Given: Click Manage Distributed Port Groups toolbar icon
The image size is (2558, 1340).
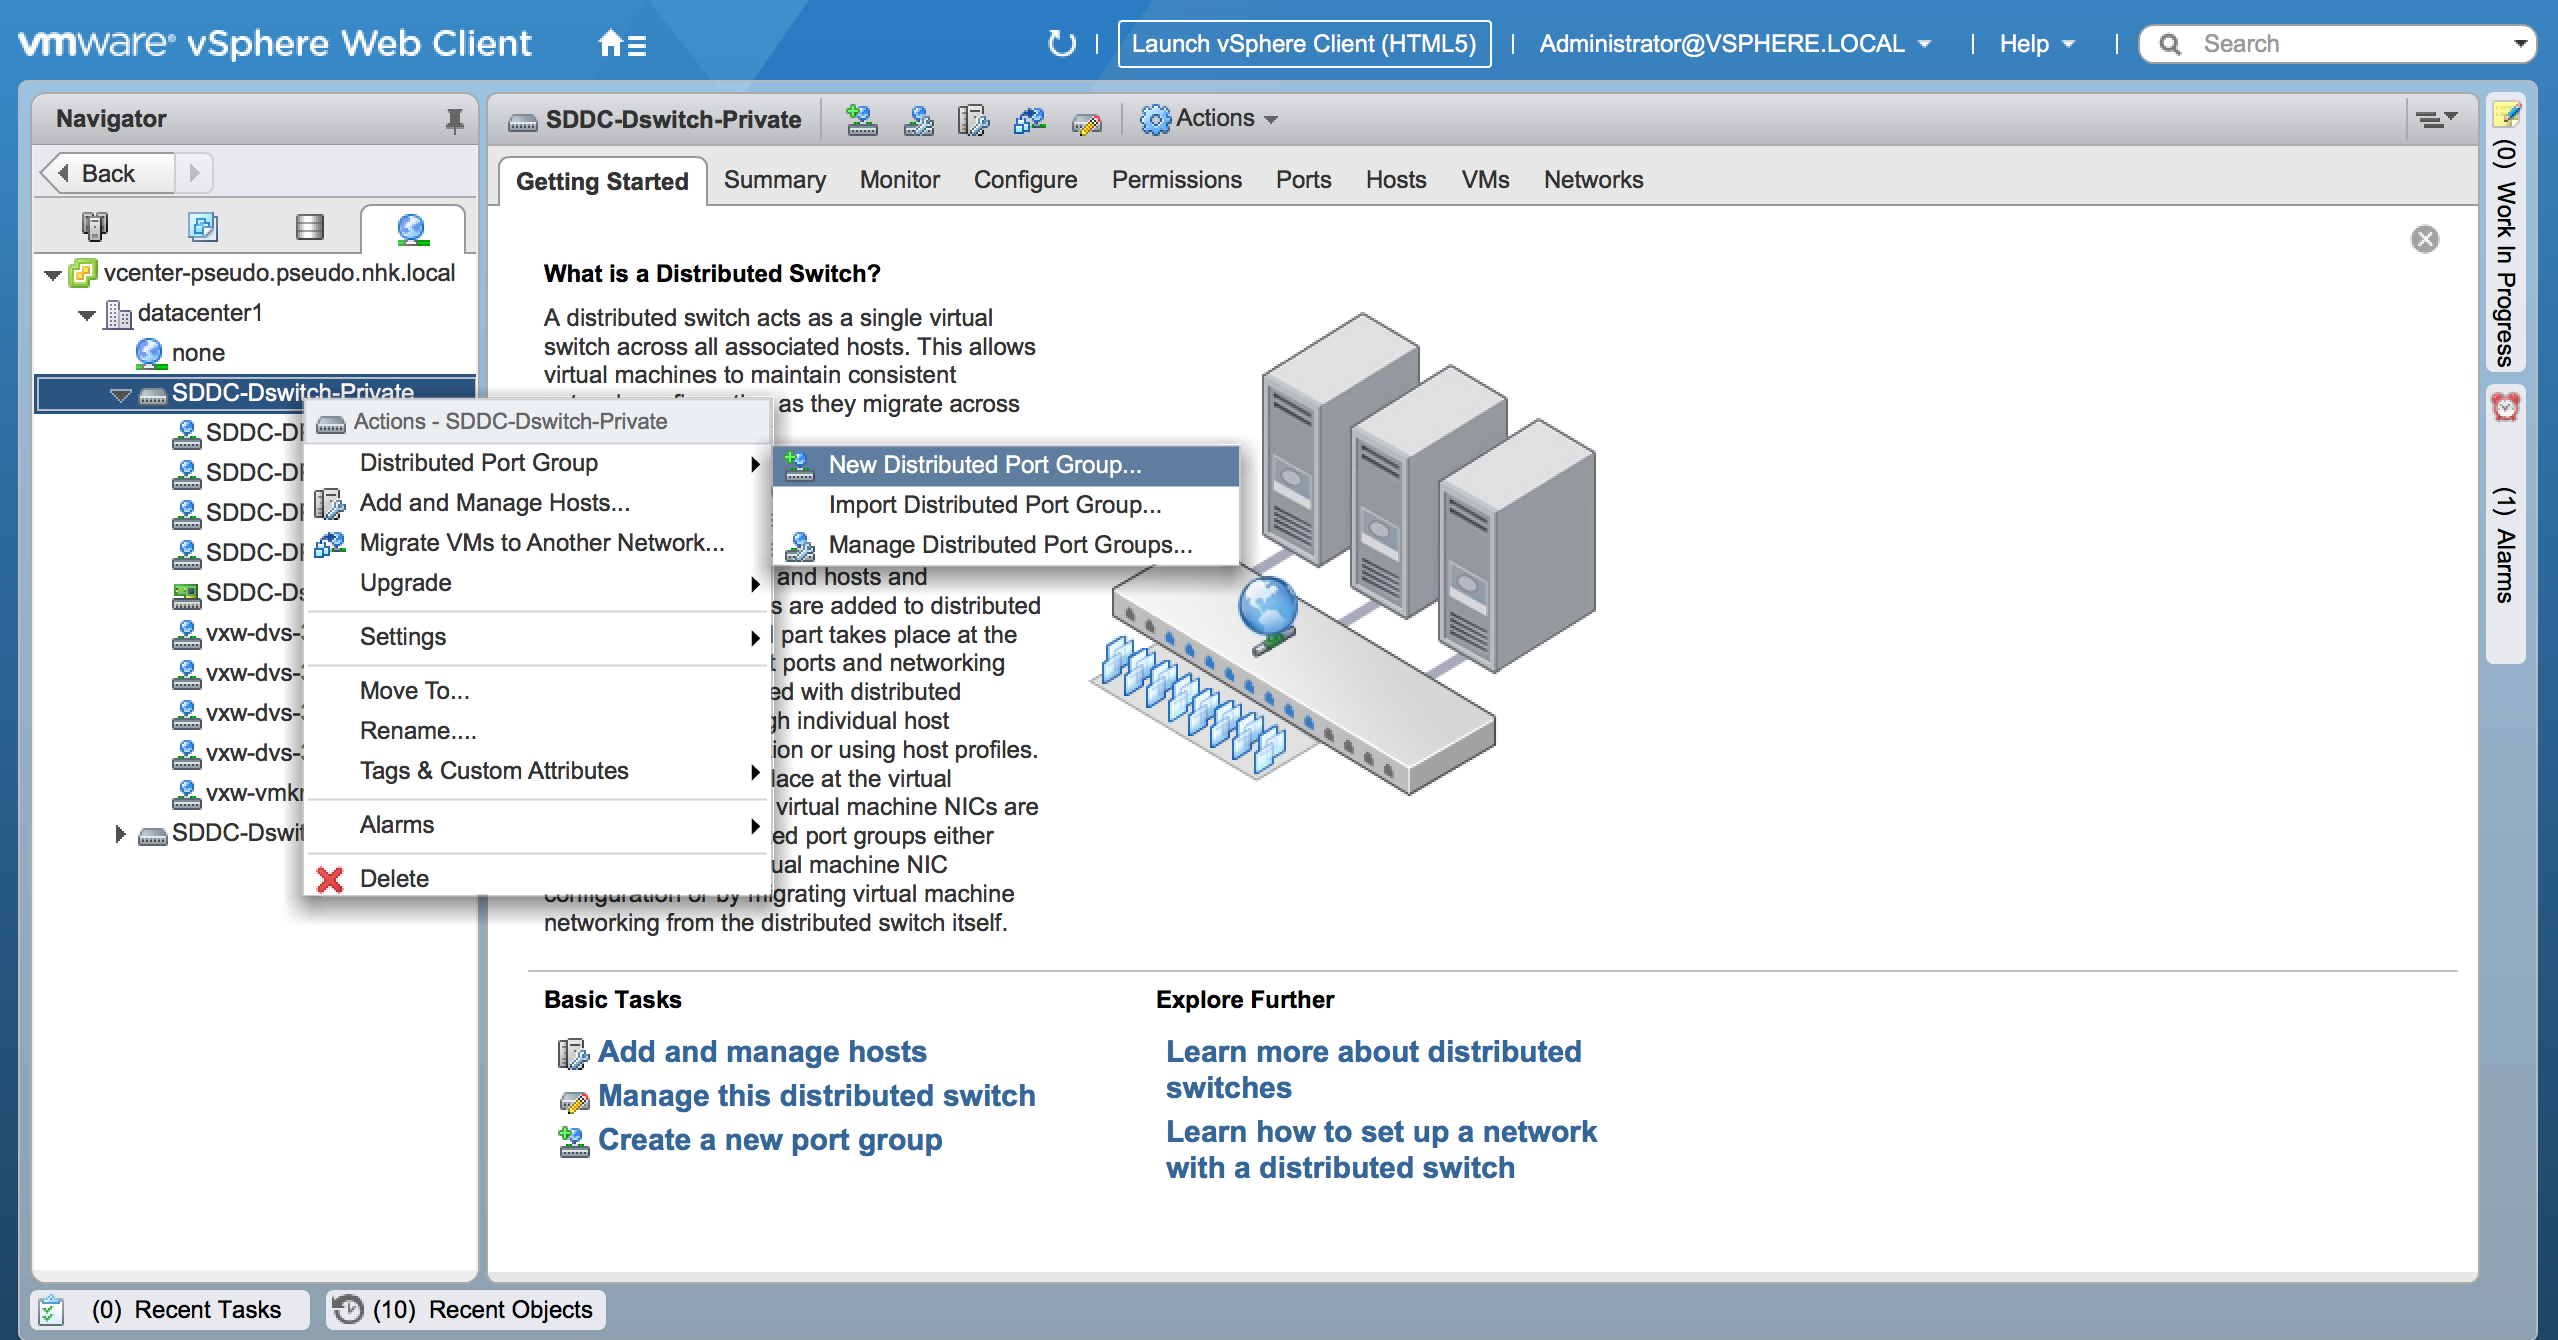Looking at the screenshot, I should coord(918,120).
